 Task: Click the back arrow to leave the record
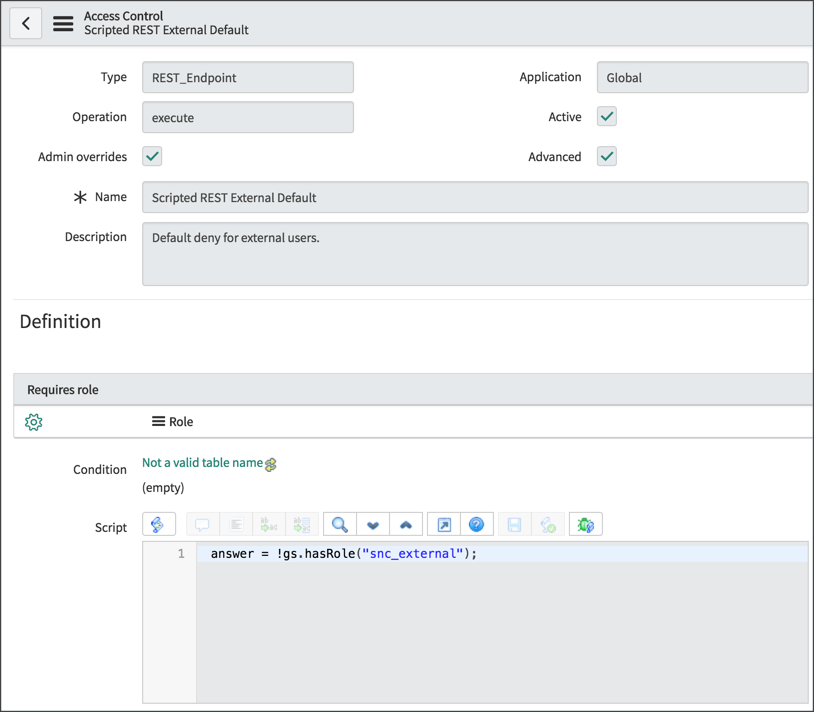(x=25, y=22)
